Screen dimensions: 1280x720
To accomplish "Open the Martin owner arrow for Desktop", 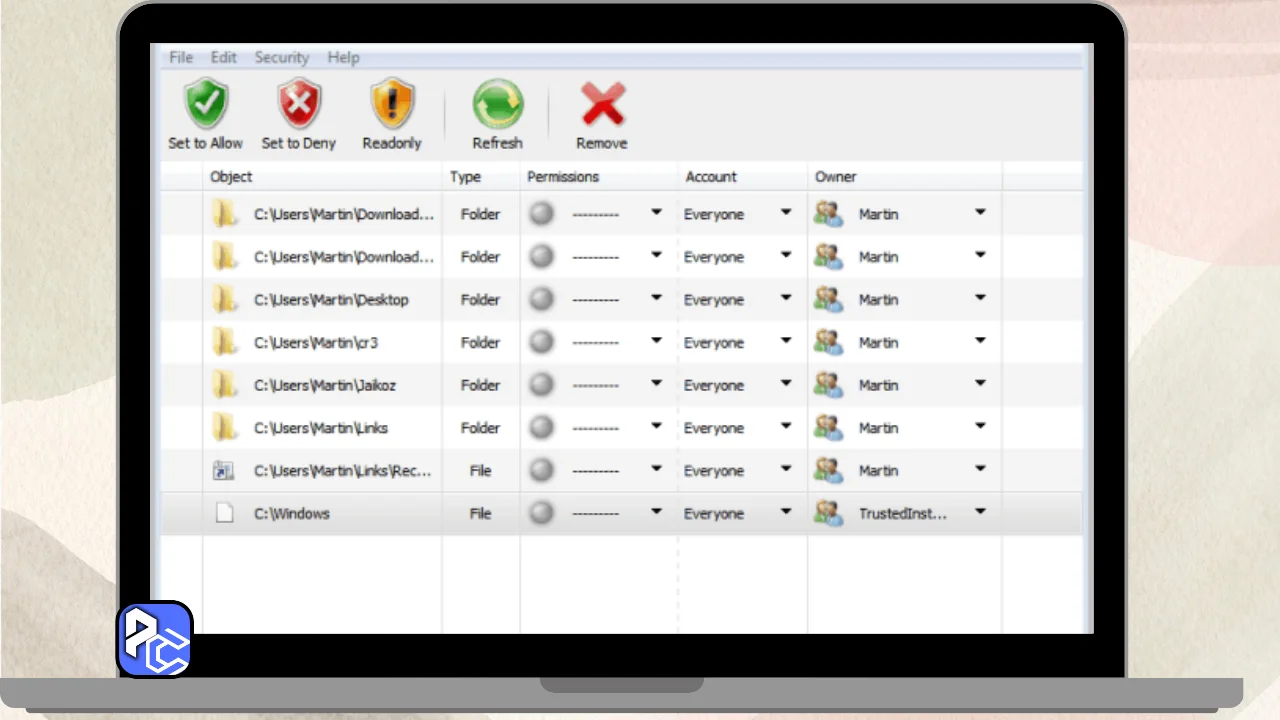I will 981,298.
